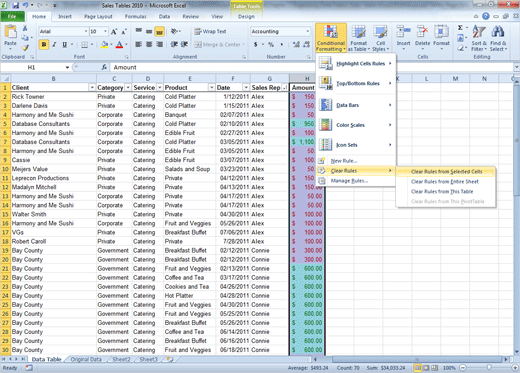
Task: Switch to Original Data sheet tab
Action: click(x=86, y=359)
